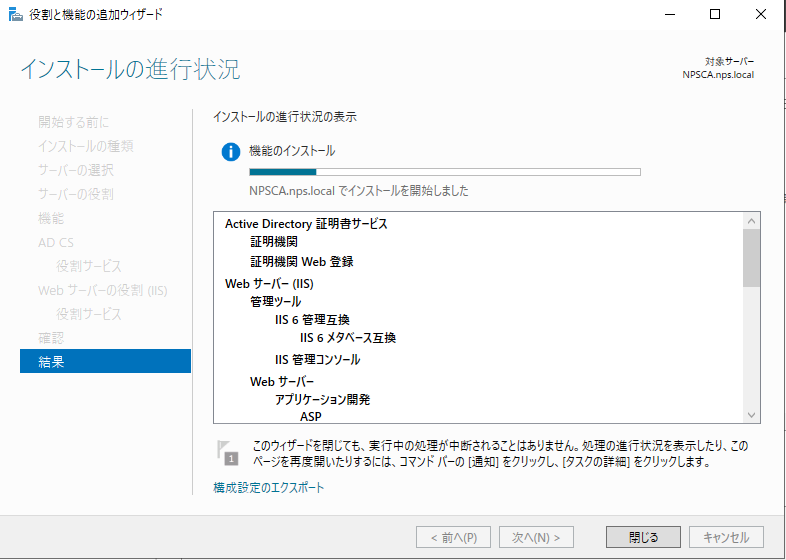Viewport: 786px width, 560px height.
Task: Click the 次へ(N) > button
Action: click(536, 537)
